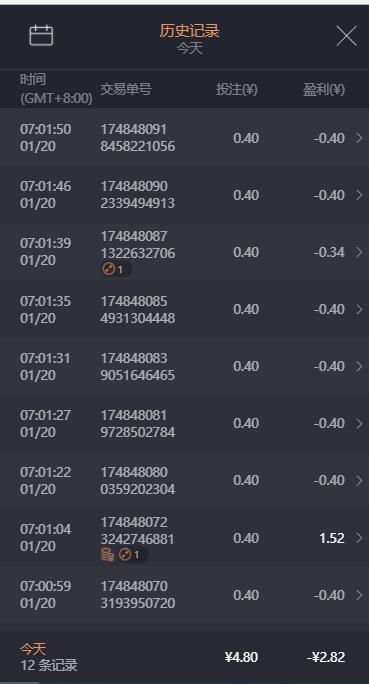Screen dimensions: 369x684
Task: Select order number 1748480839051646465
Action: point(138,366)
